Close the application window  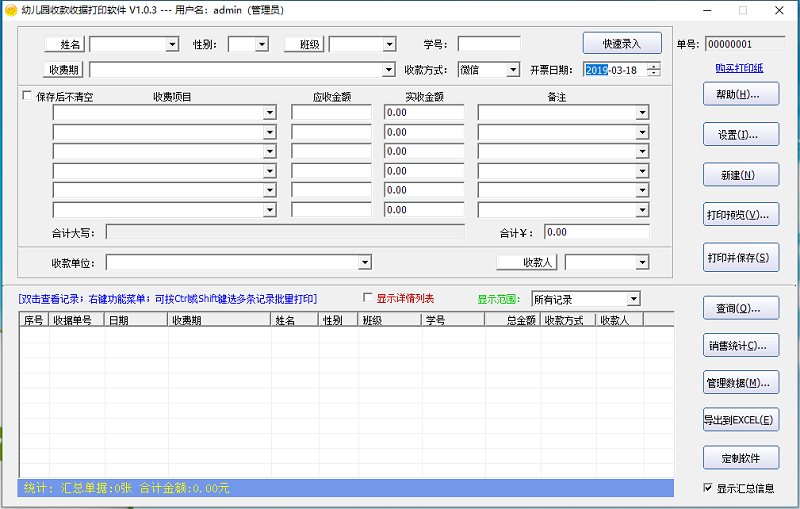coord(779,10)
